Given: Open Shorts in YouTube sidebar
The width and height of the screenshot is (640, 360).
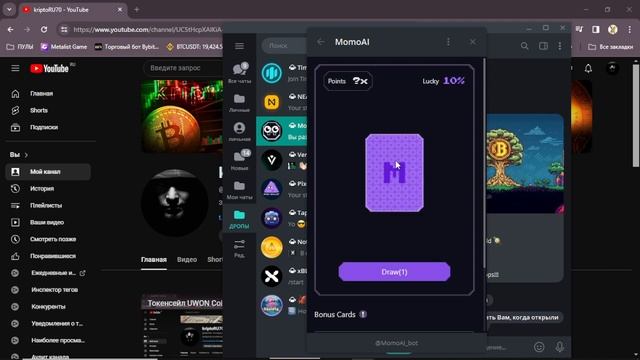Looking at the screenshot, I should coord(48,110).
